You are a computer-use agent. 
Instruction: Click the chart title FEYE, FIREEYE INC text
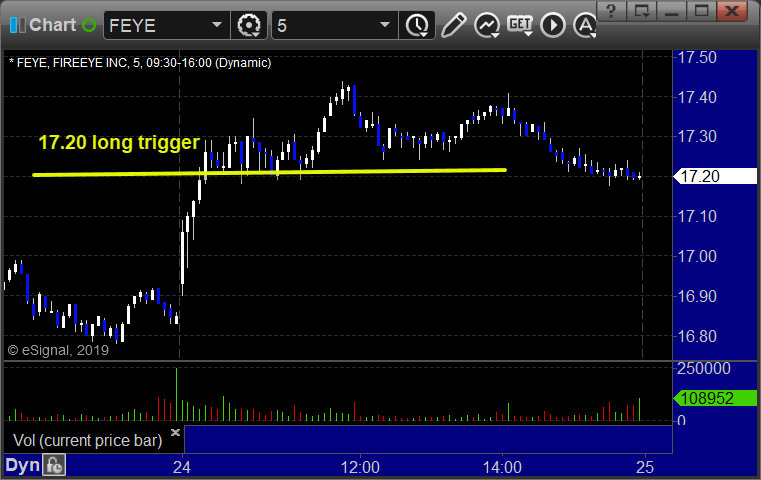pos(140,63)
